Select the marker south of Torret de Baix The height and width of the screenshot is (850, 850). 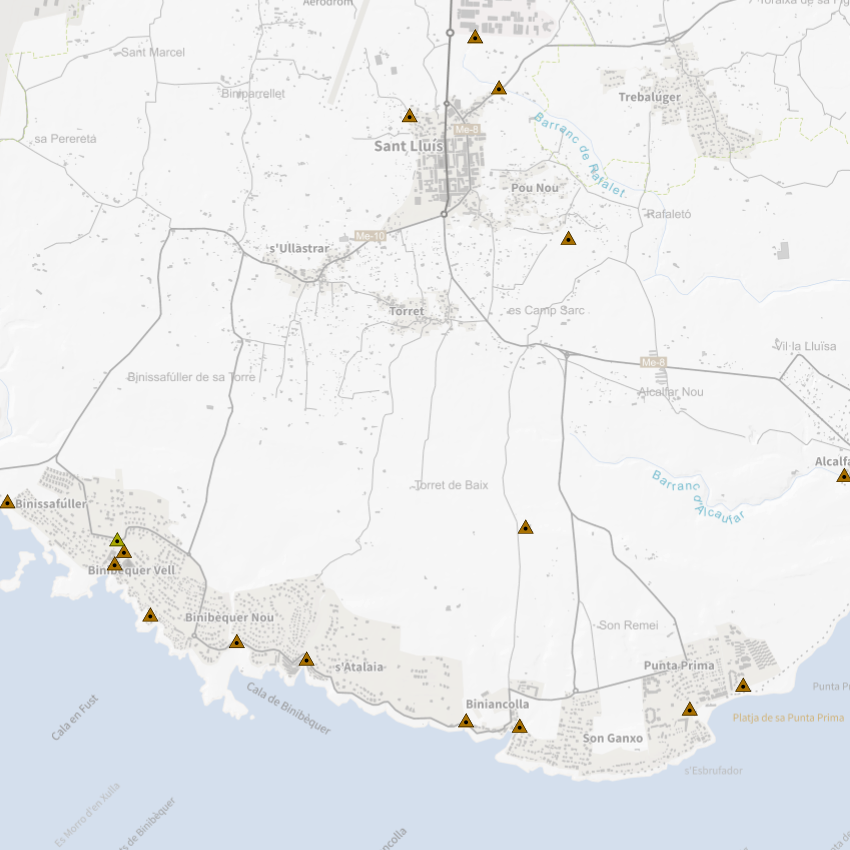pyautogui.click(x=525, y=527)
